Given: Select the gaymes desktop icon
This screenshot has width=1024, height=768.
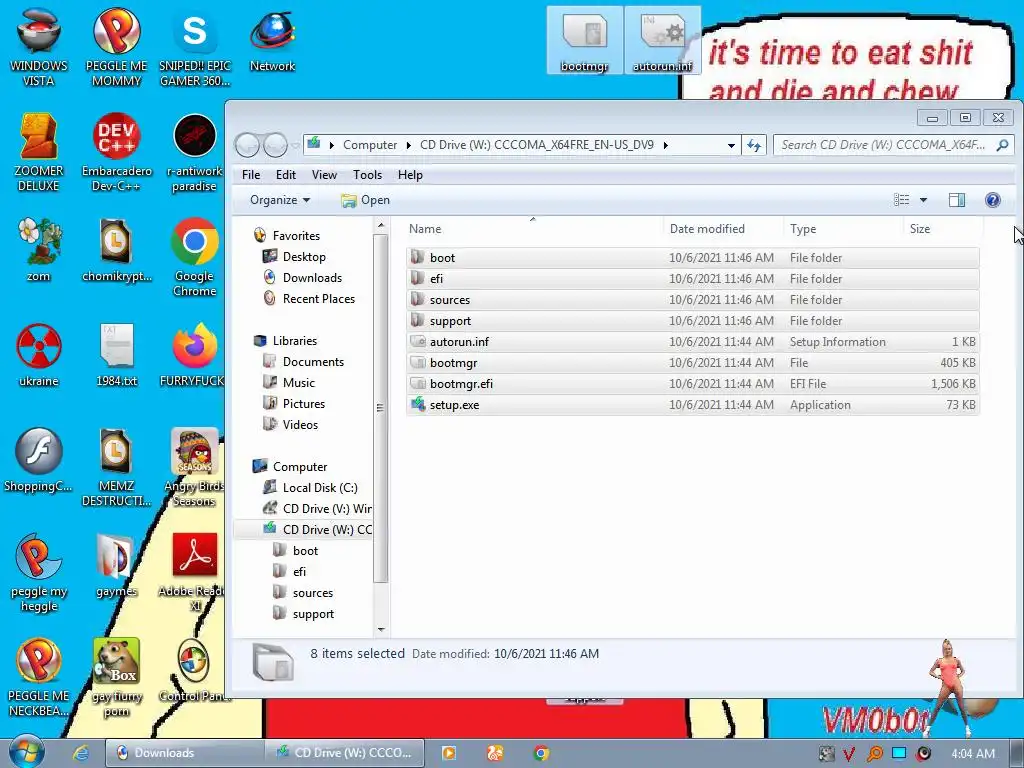Looking at the screenshot, I should pyautogui.click(x=116, y=566).
